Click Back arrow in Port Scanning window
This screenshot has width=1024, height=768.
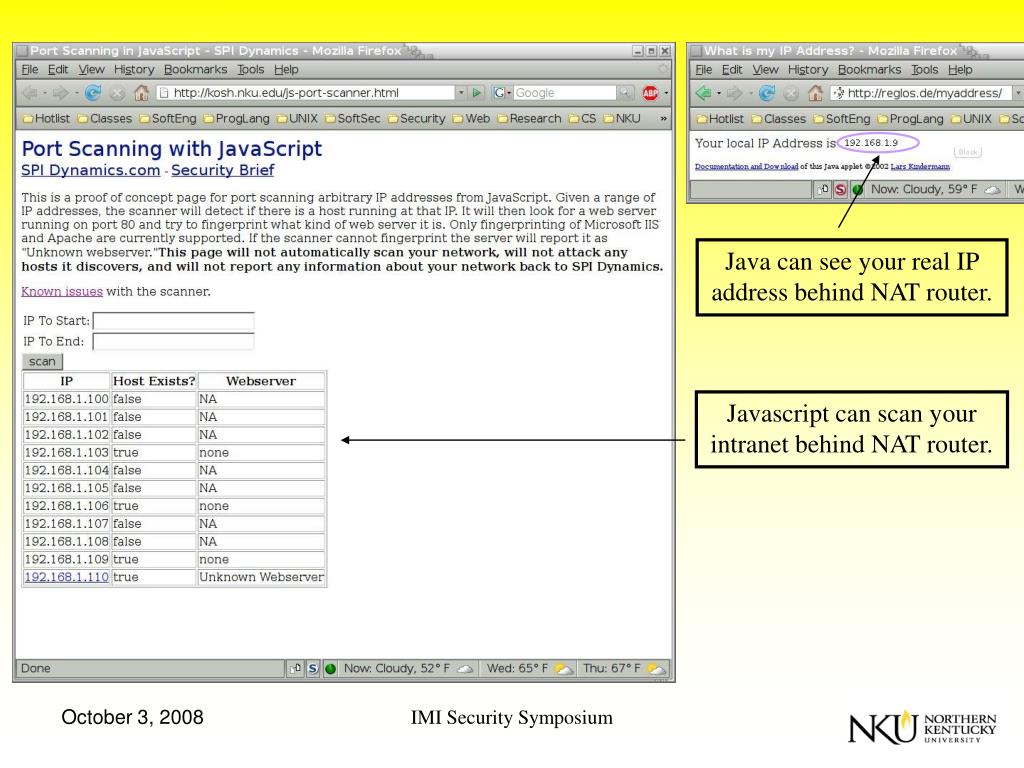[x=30, y=93]
